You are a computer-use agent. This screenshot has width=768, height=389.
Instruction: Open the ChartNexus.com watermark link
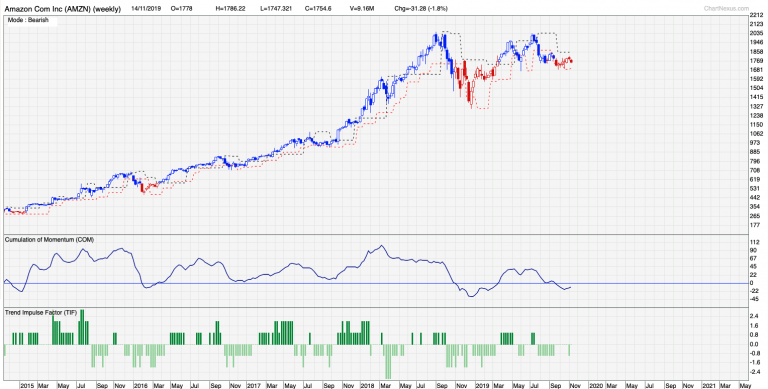click(x=726, y=8)
